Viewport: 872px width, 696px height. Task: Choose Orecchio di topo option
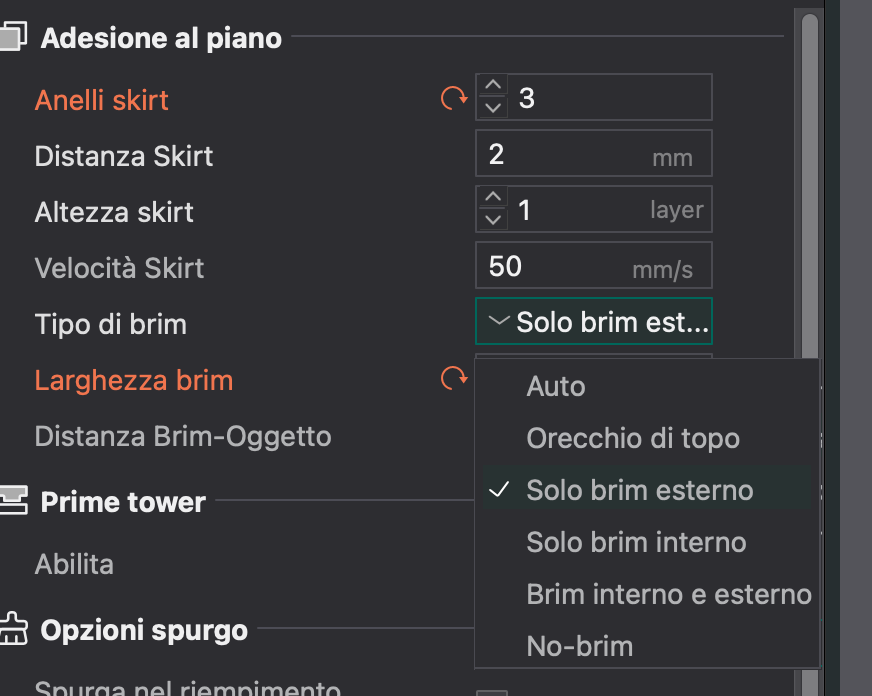[633, 438]
